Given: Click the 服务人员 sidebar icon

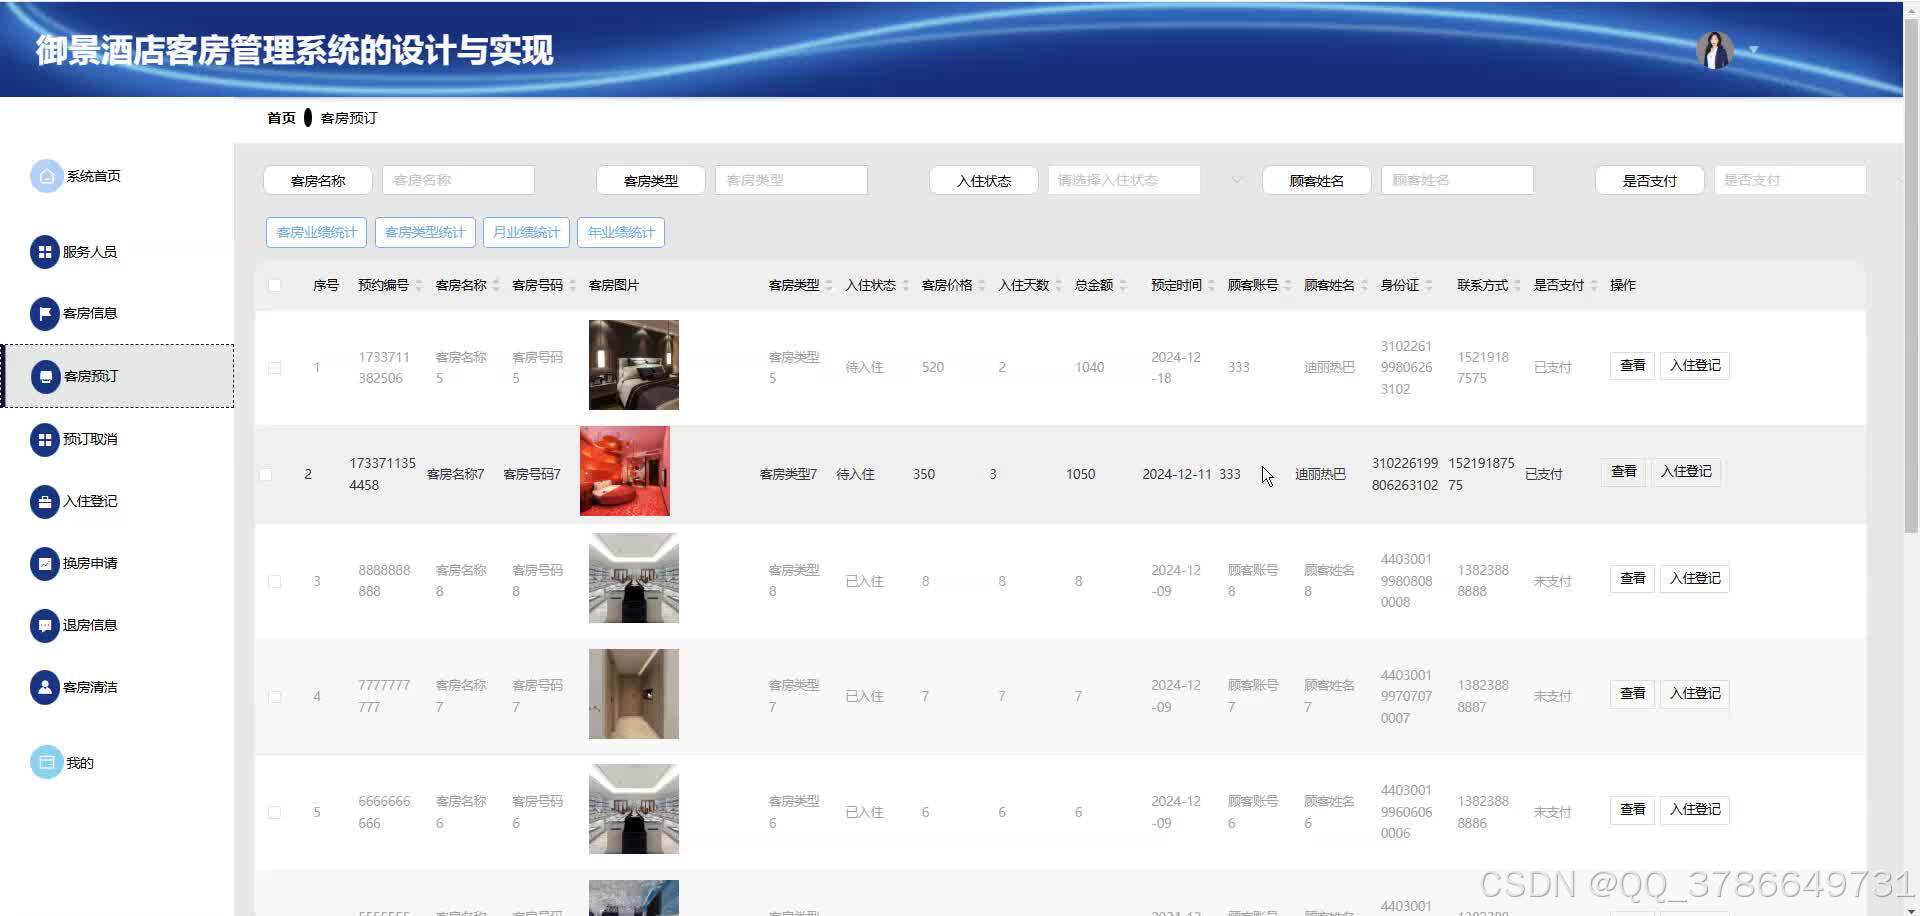Looking at the screenshot, I should pos(45,252).
